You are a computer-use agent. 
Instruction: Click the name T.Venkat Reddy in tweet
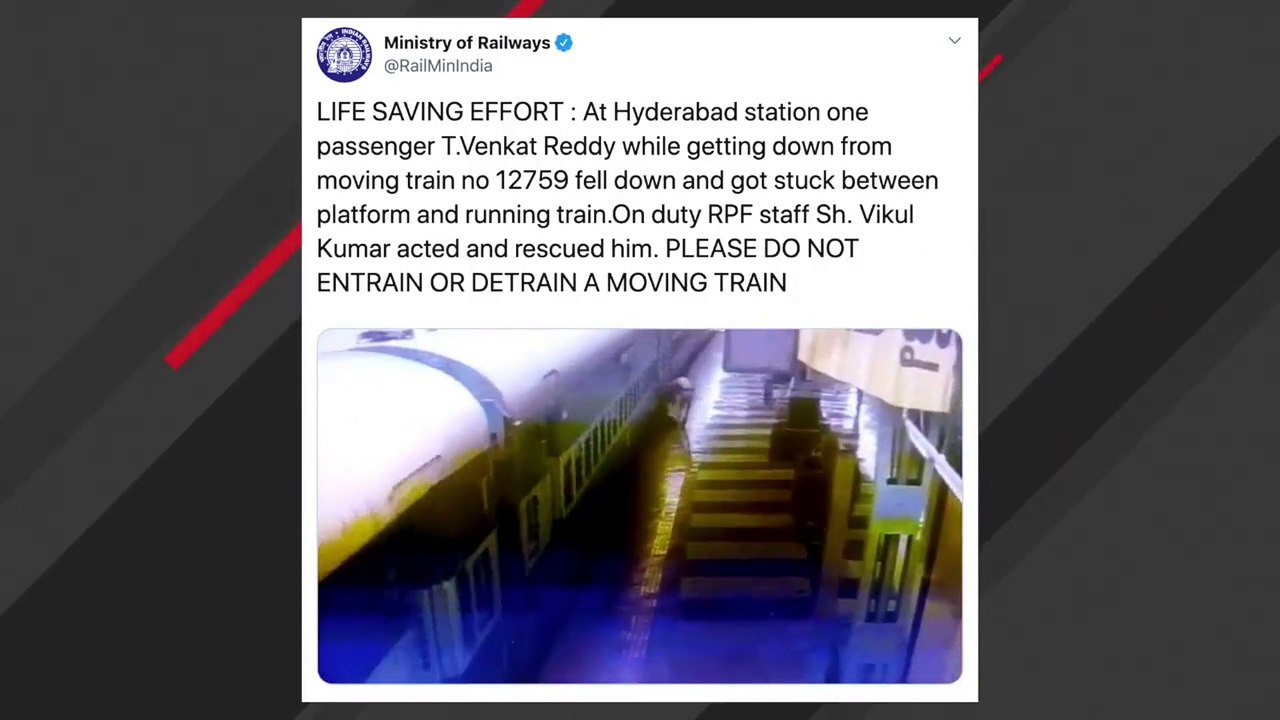click(528, 146)
